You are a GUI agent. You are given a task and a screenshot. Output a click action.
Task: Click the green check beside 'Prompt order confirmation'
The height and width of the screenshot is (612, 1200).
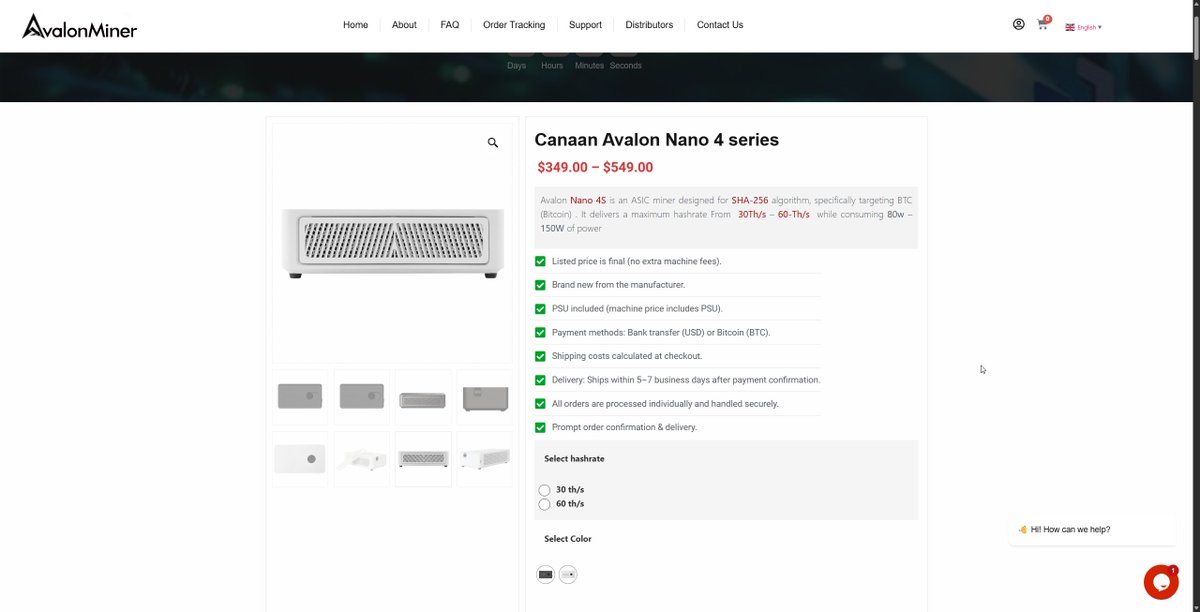[541, 427]
